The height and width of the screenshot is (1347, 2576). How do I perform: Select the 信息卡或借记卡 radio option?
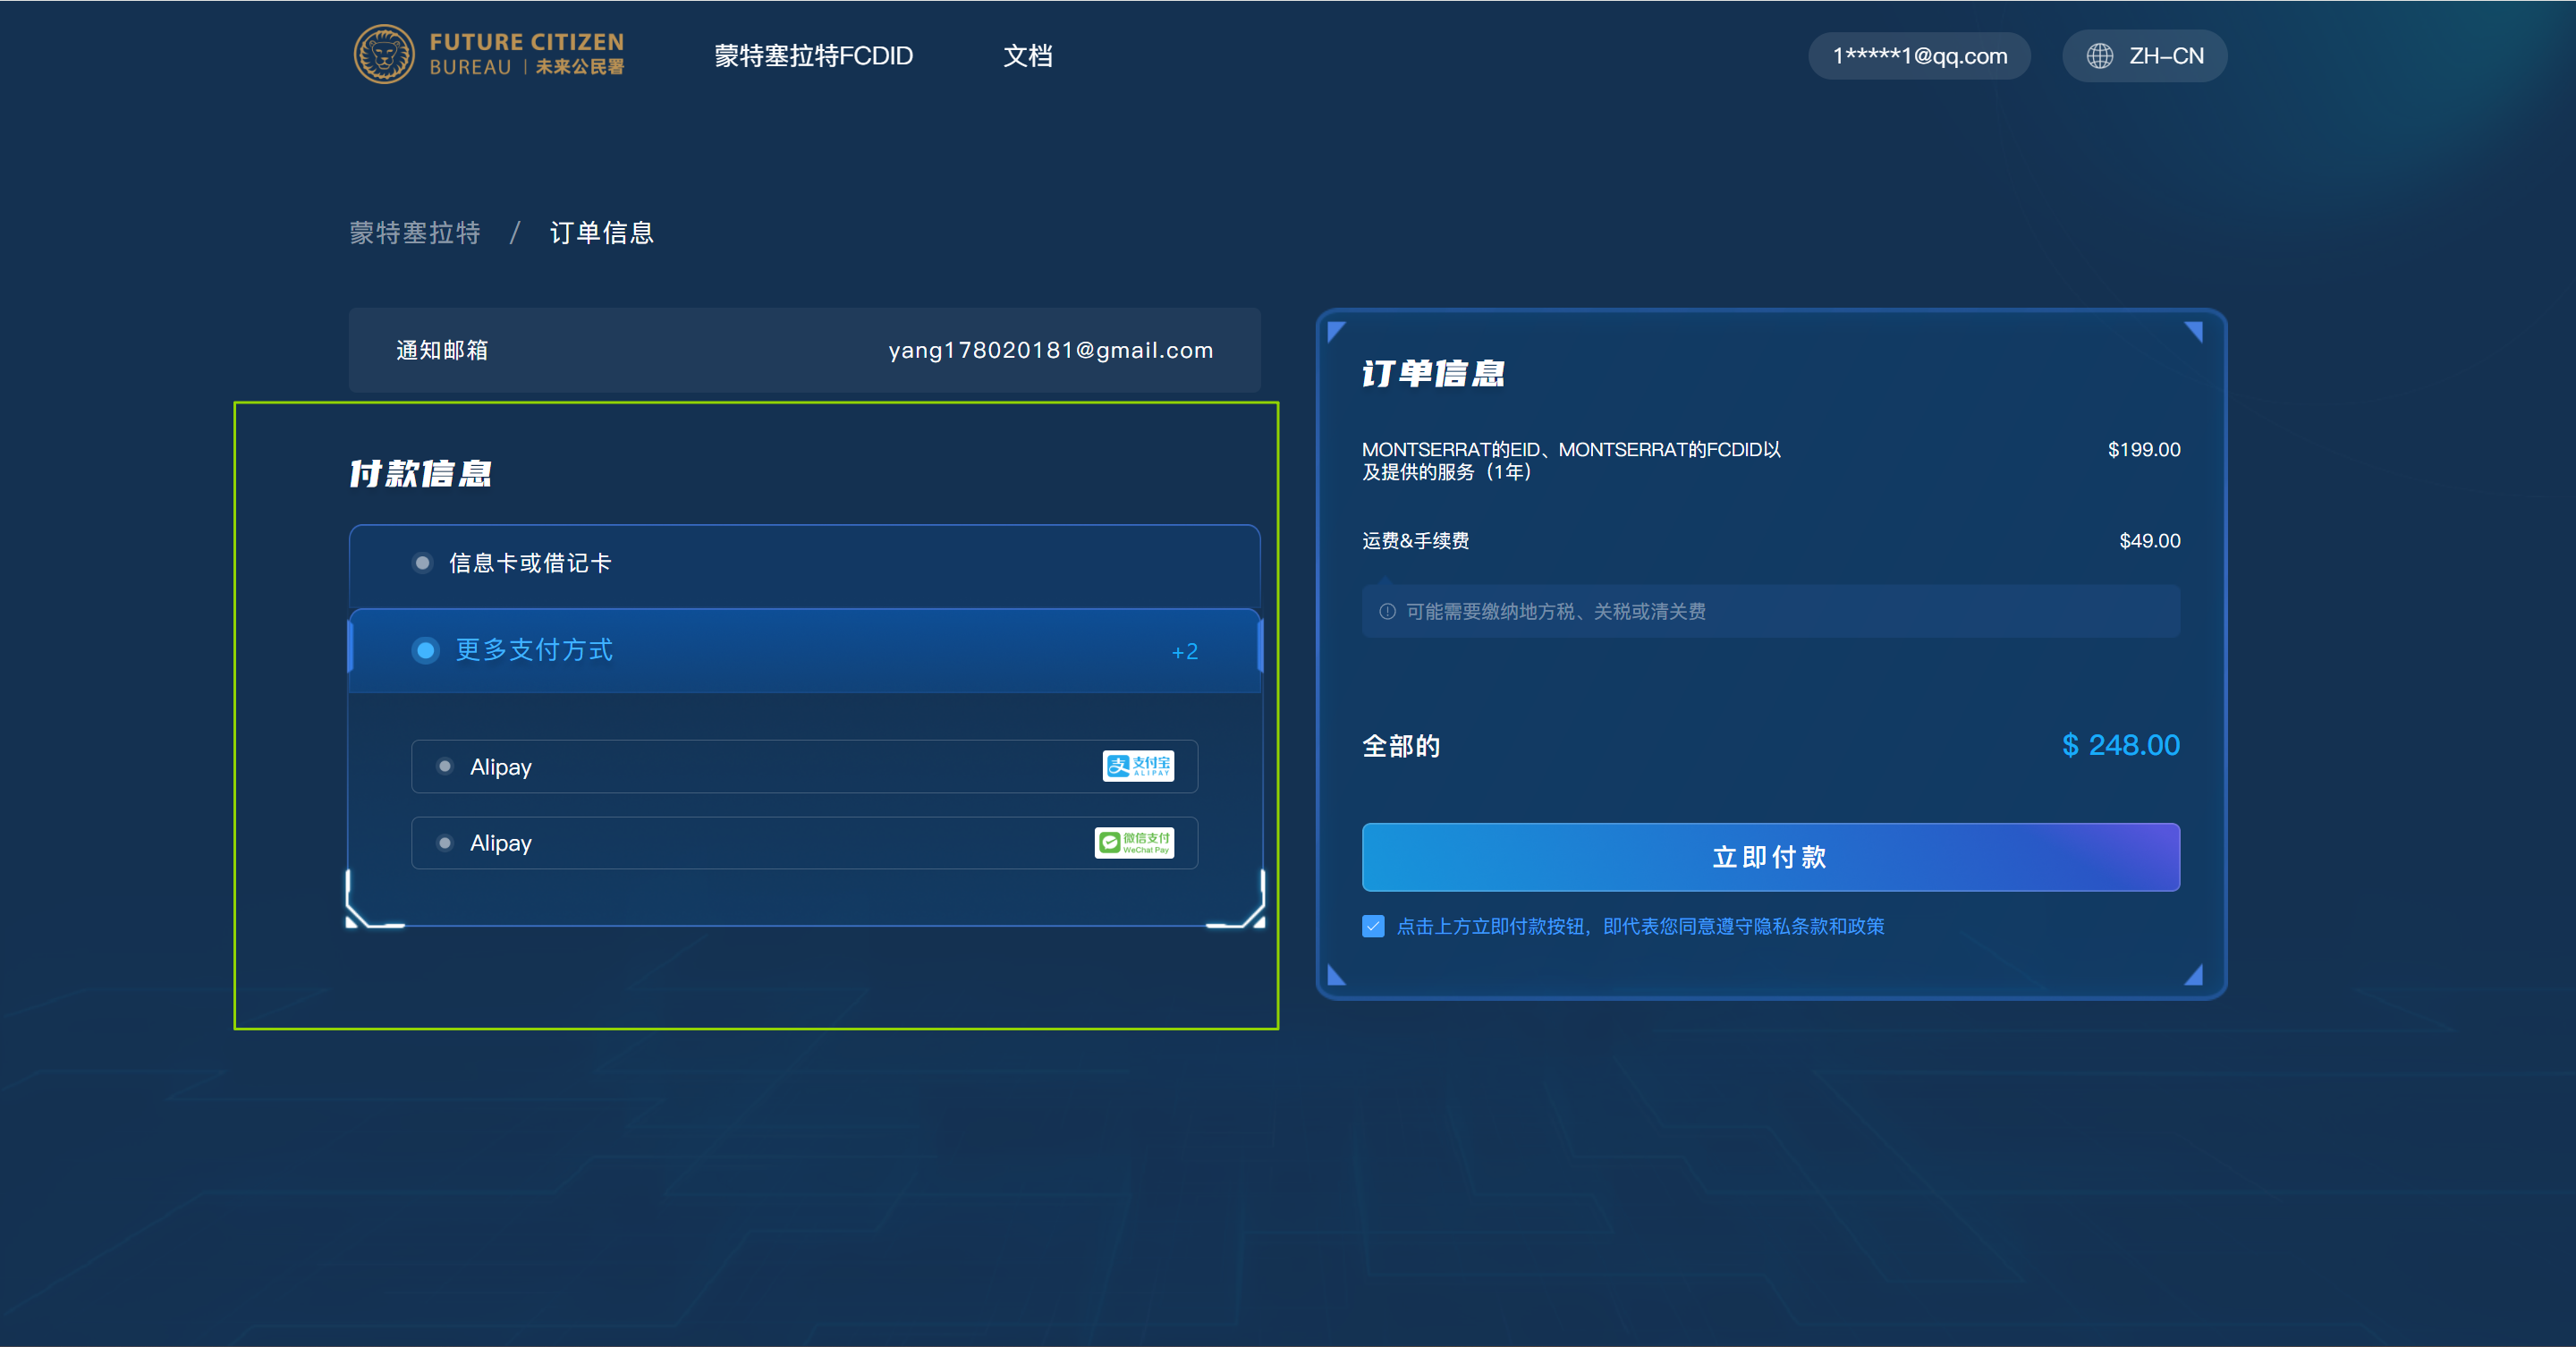(x=423, y=563)
